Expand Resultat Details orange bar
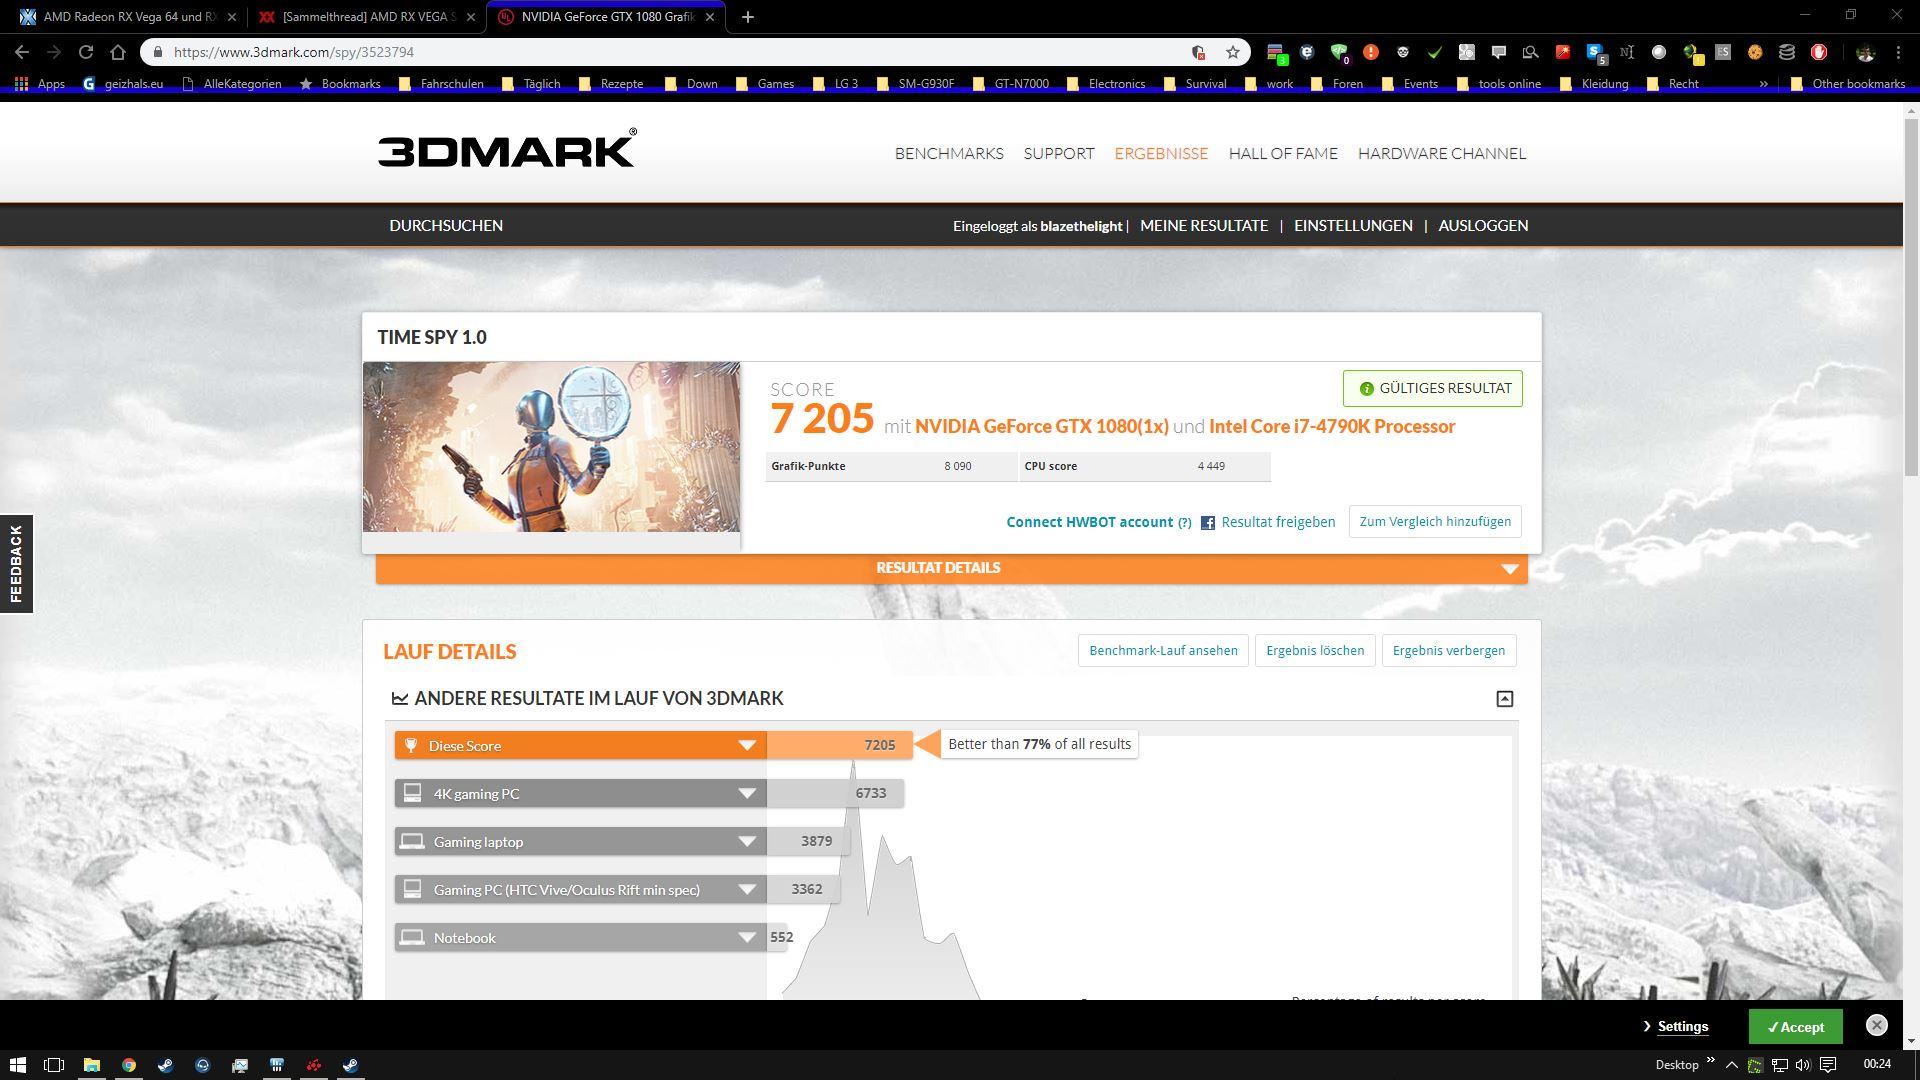 [x=951, y=568]
